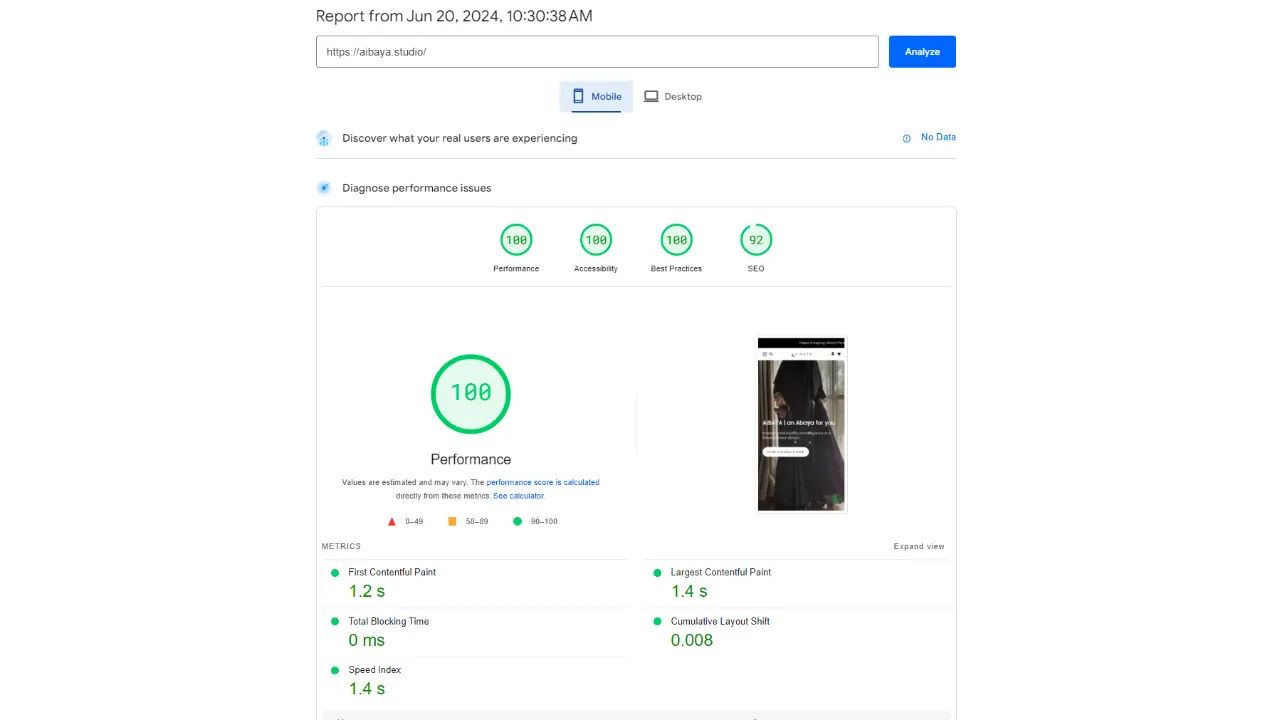Click the diagnose performance issues icon

[x=324, y=187]
